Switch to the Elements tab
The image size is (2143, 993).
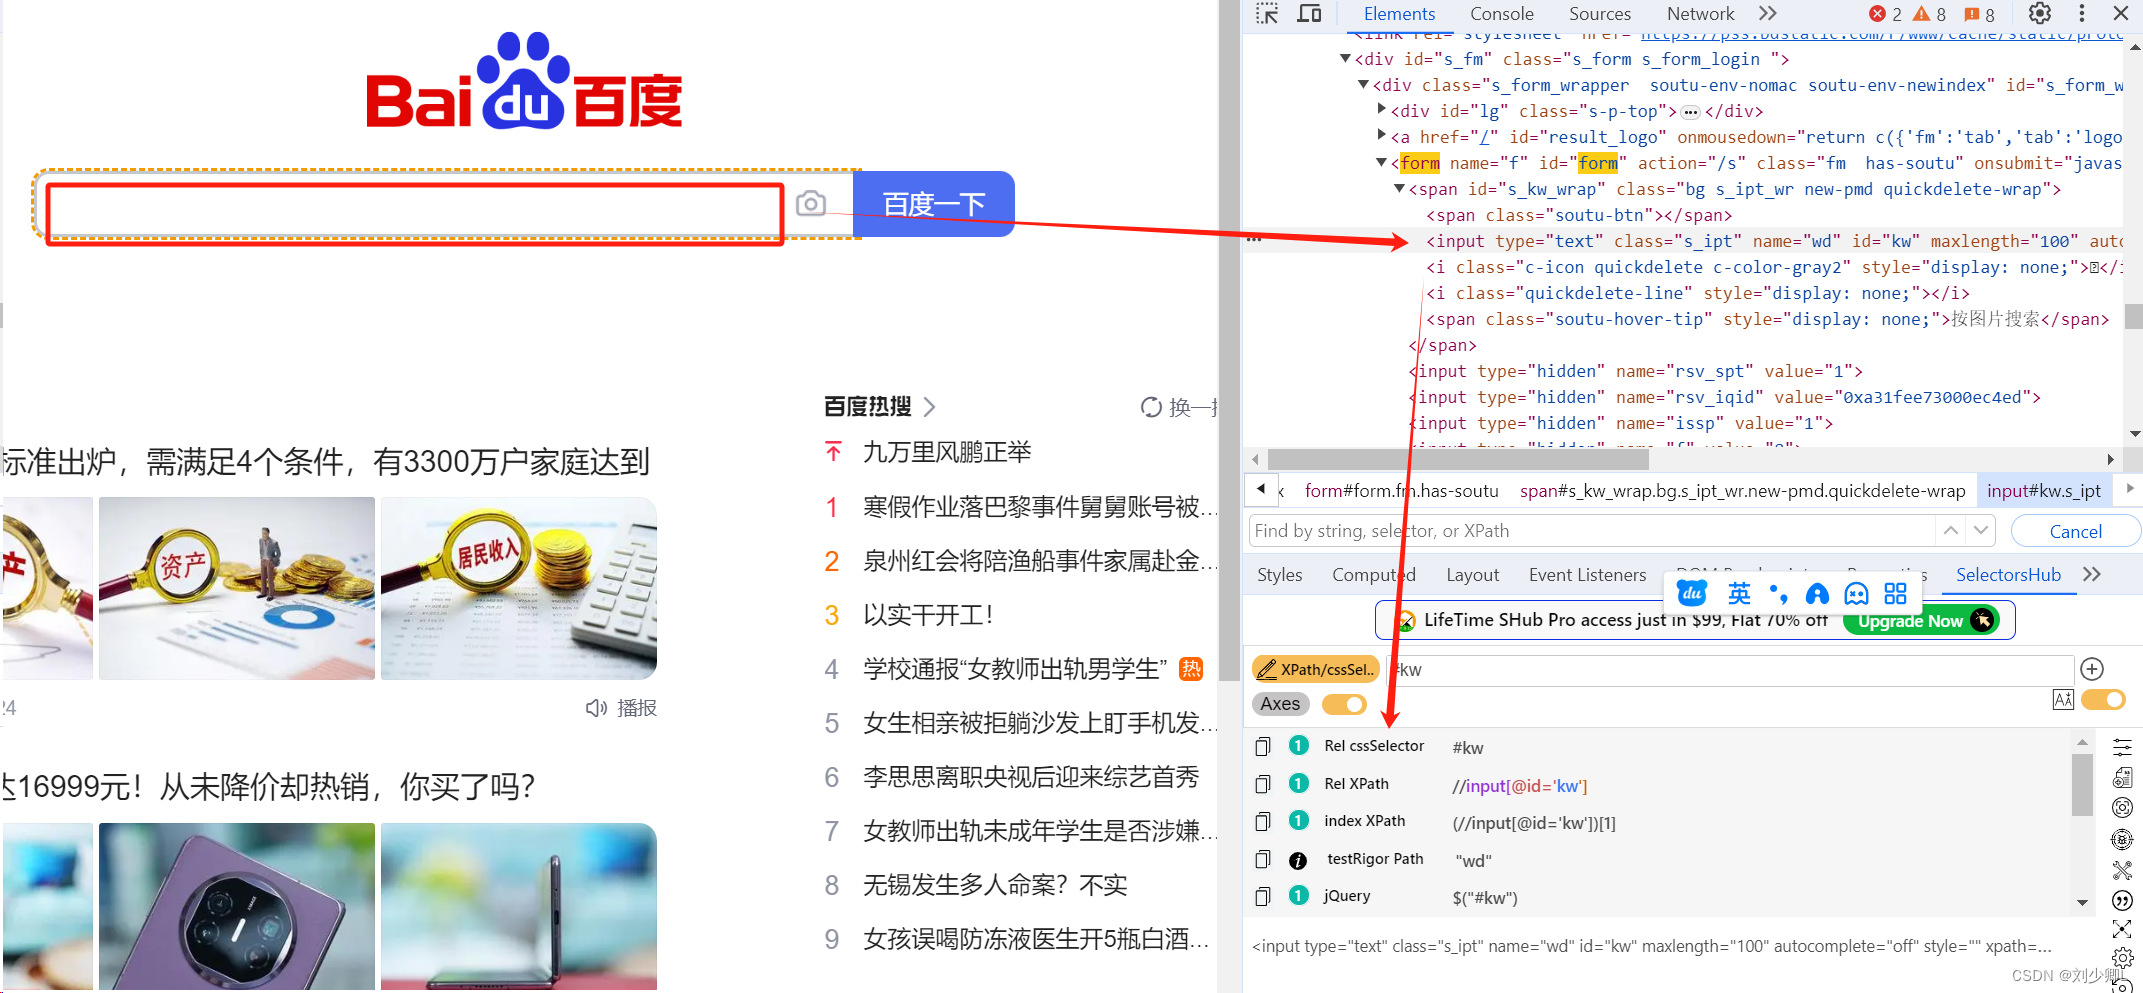tap(1399, 14)
